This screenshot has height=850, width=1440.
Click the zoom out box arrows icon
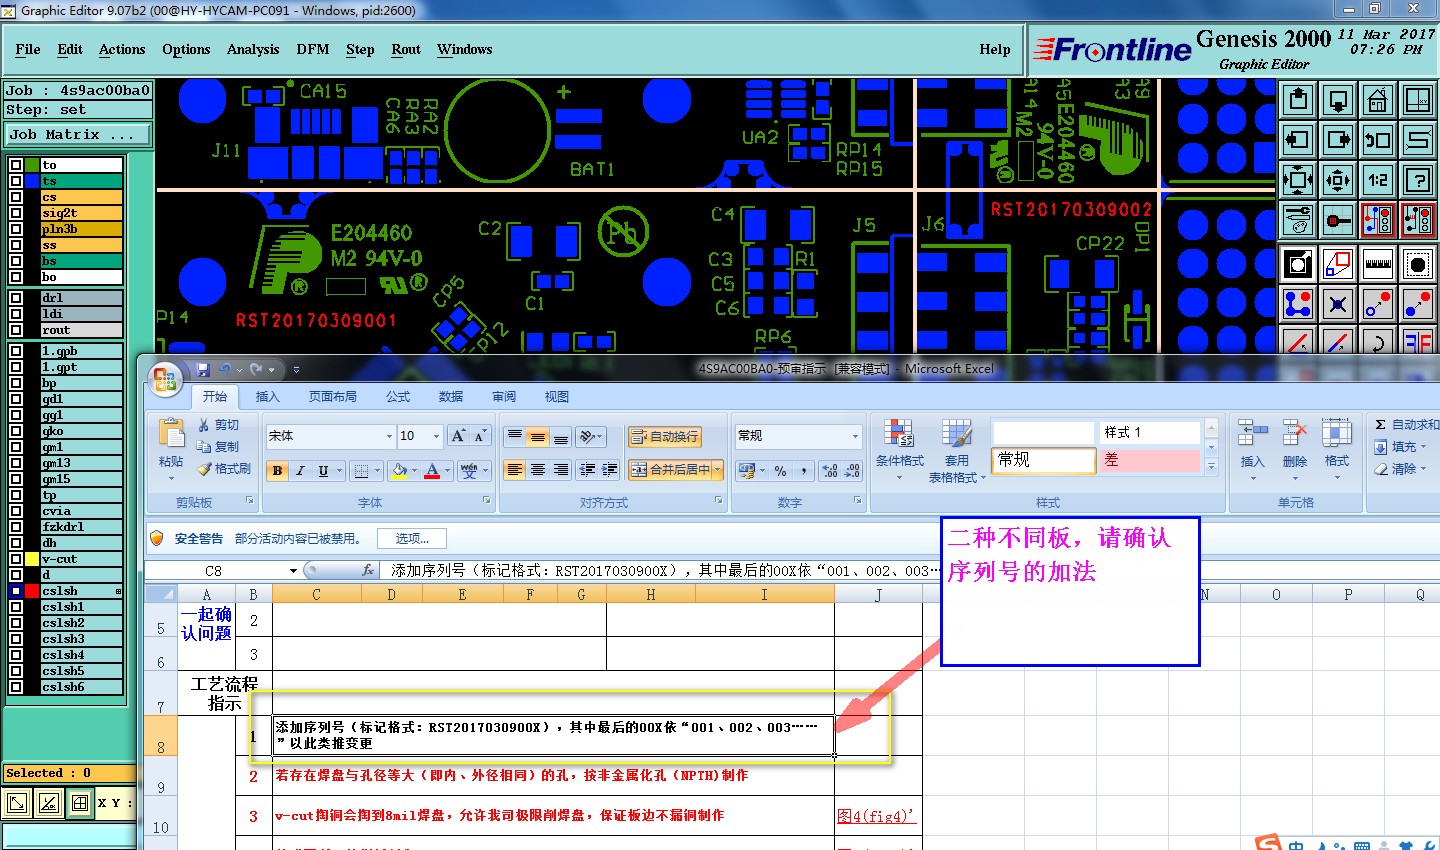click(x=1338, y=180)
